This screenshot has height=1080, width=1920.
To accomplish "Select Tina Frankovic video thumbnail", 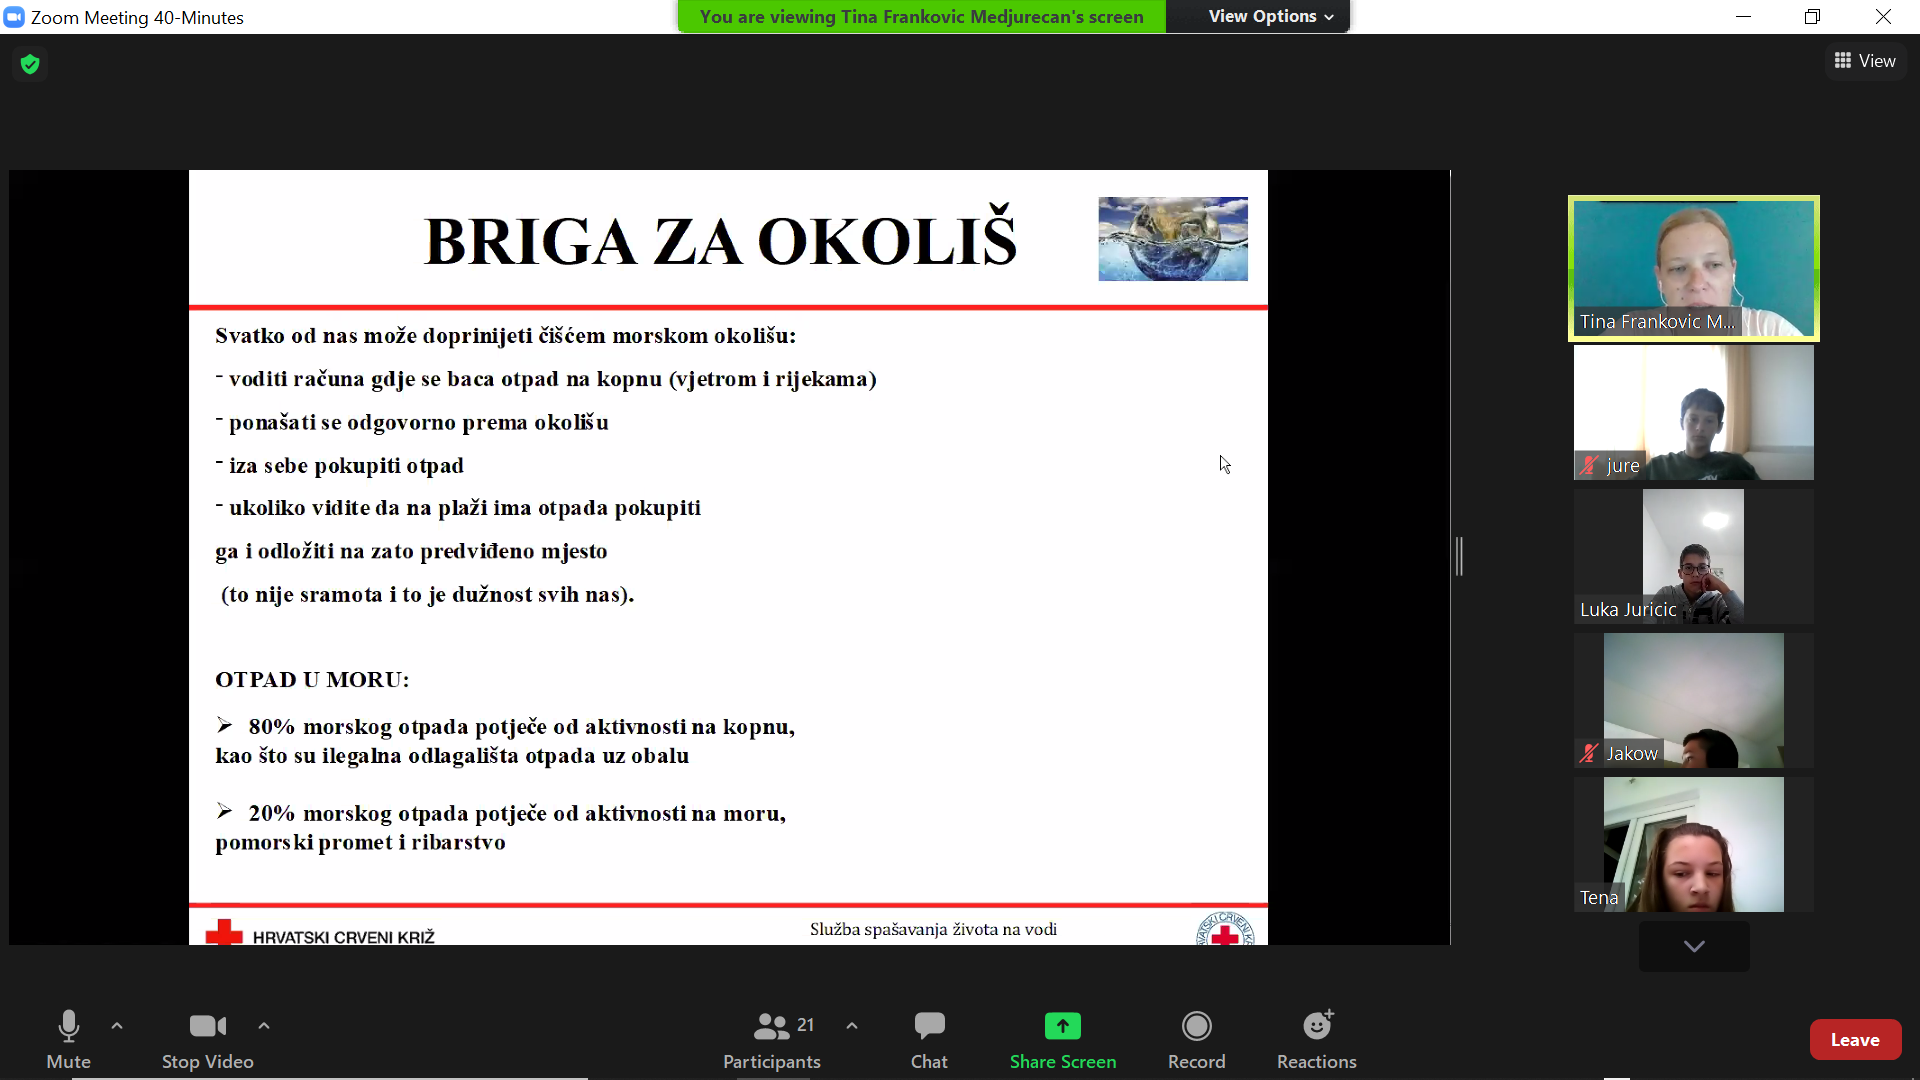I will point(1694,268).
